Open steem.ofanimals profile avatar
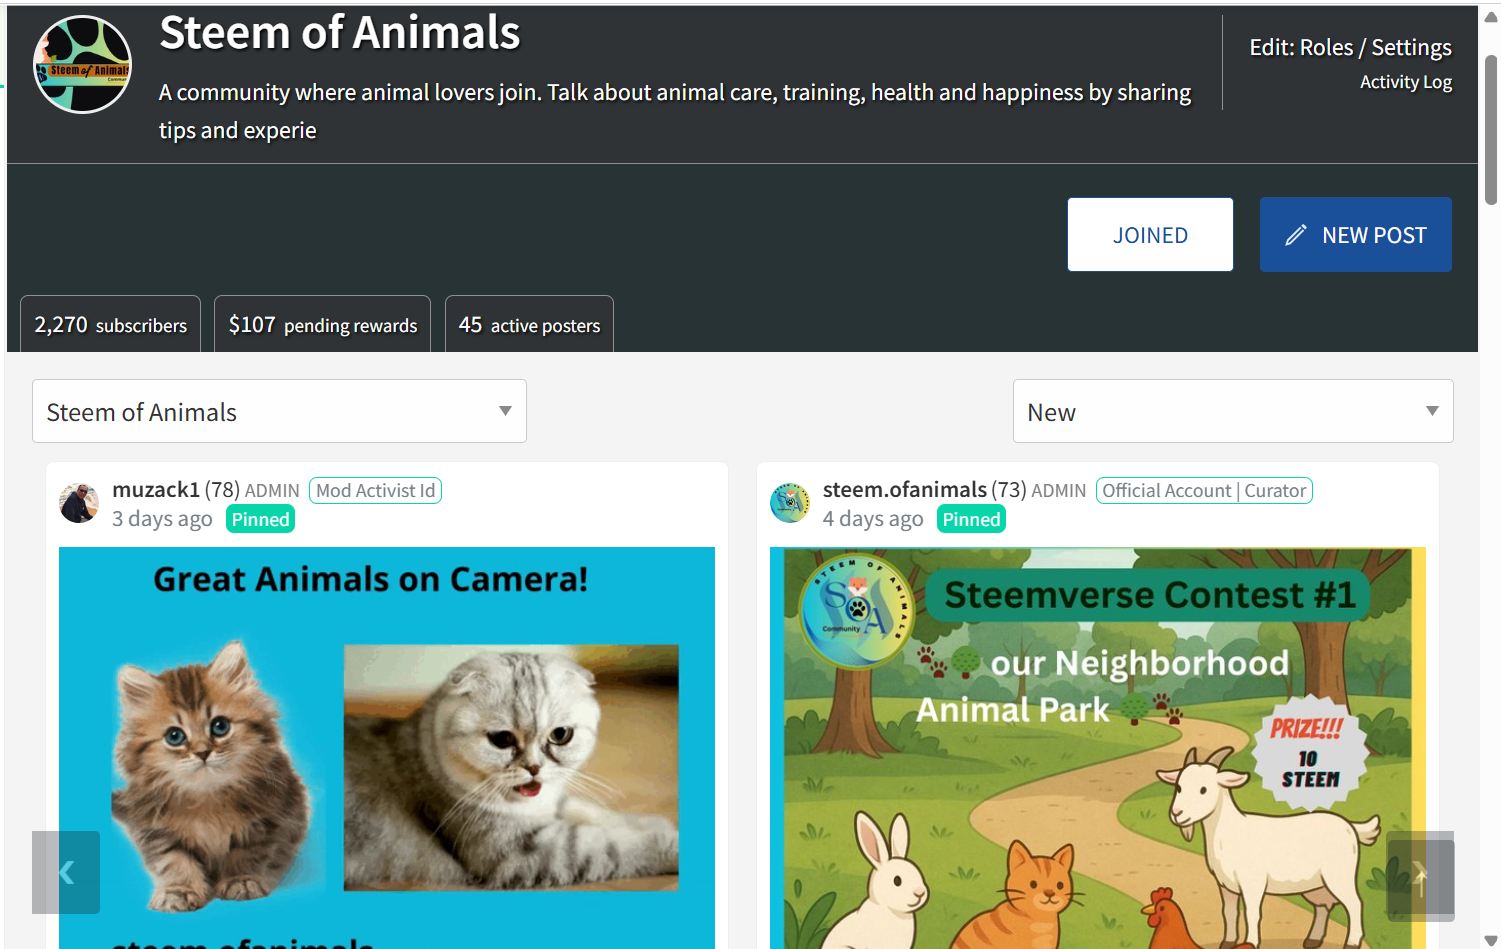Screen dimensions: 1501x949 click(x=790, y=503)
